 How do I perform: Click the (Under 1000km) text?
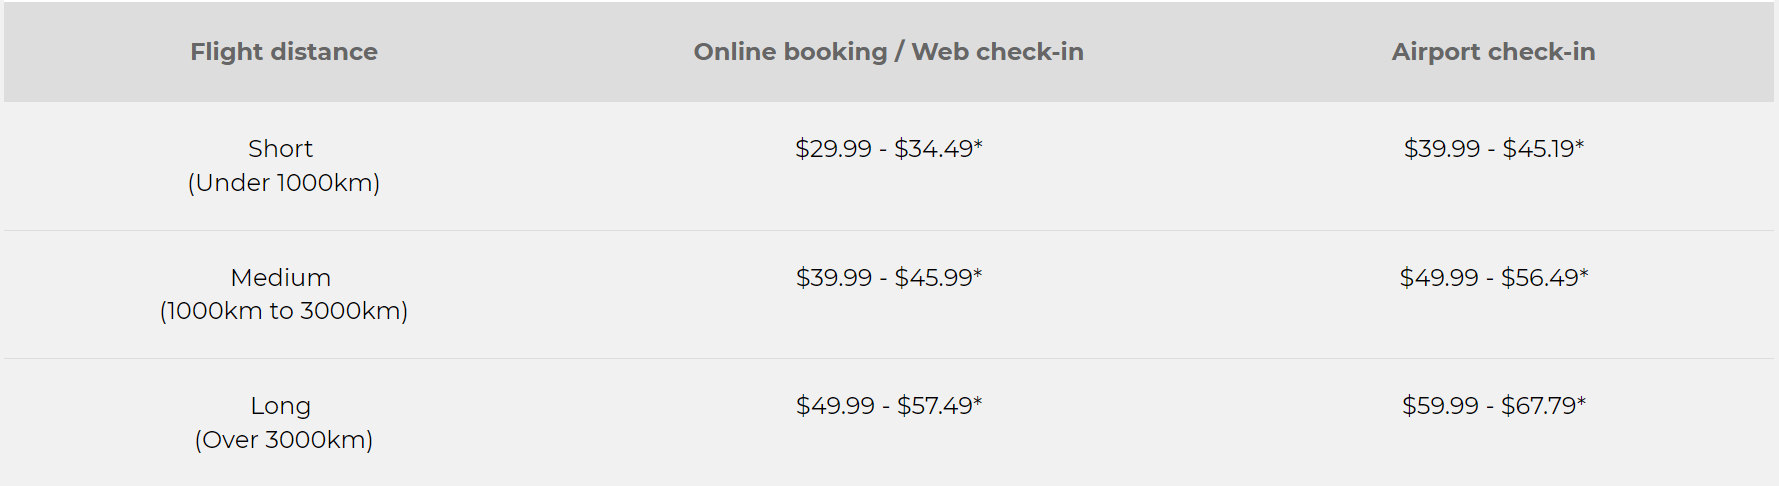(x=284, y=183)
